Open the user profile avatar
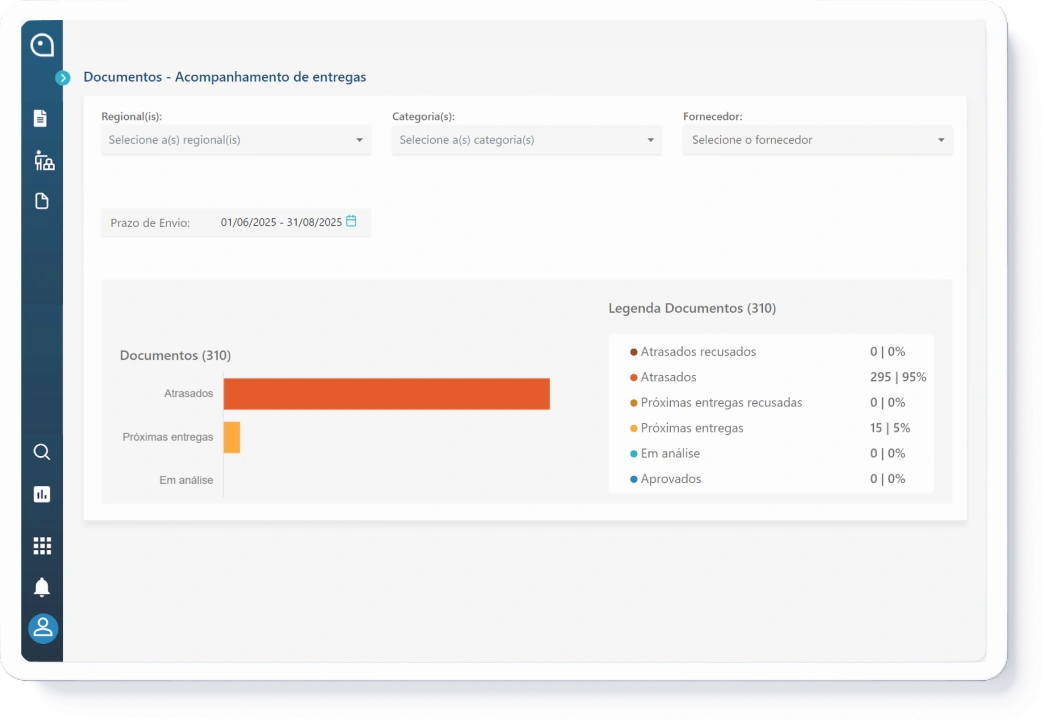The width and height of the screenshot is (1046, 723). [43, 628]
